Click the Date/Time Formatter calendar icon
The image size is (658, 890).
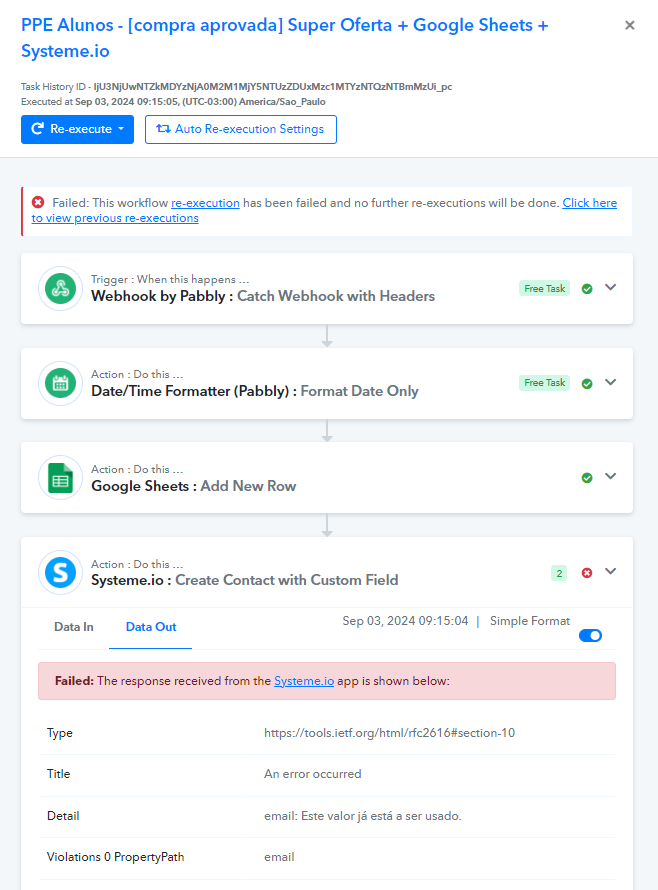coord(60,383)
